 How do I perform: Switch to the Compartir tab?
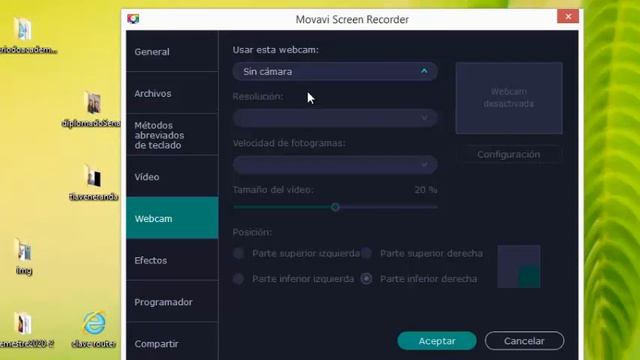(172, 343)
